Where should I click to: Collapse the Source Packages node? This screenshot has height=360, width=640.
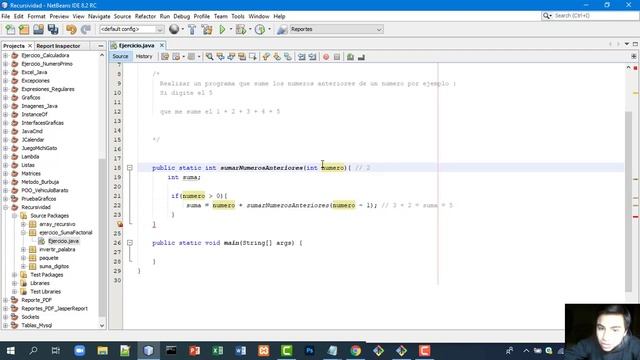(14, 216)
